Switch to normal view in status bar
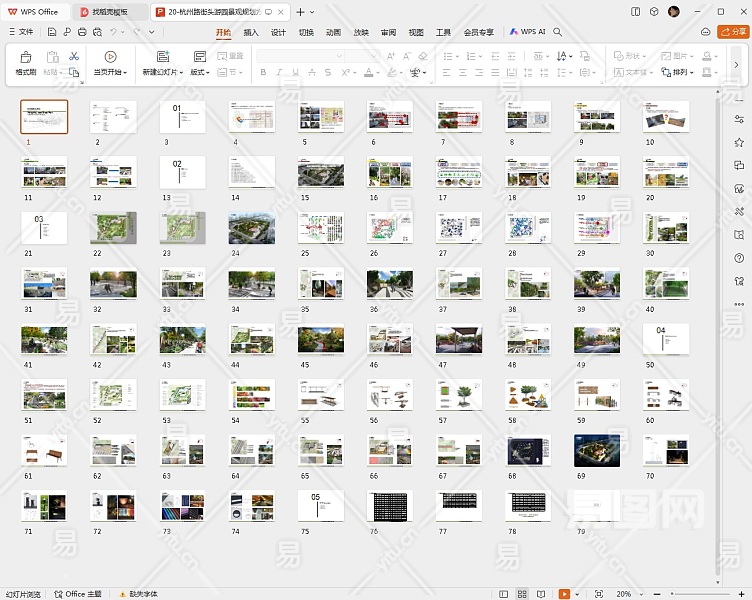752x600 pixels. [x=505, y=594]
